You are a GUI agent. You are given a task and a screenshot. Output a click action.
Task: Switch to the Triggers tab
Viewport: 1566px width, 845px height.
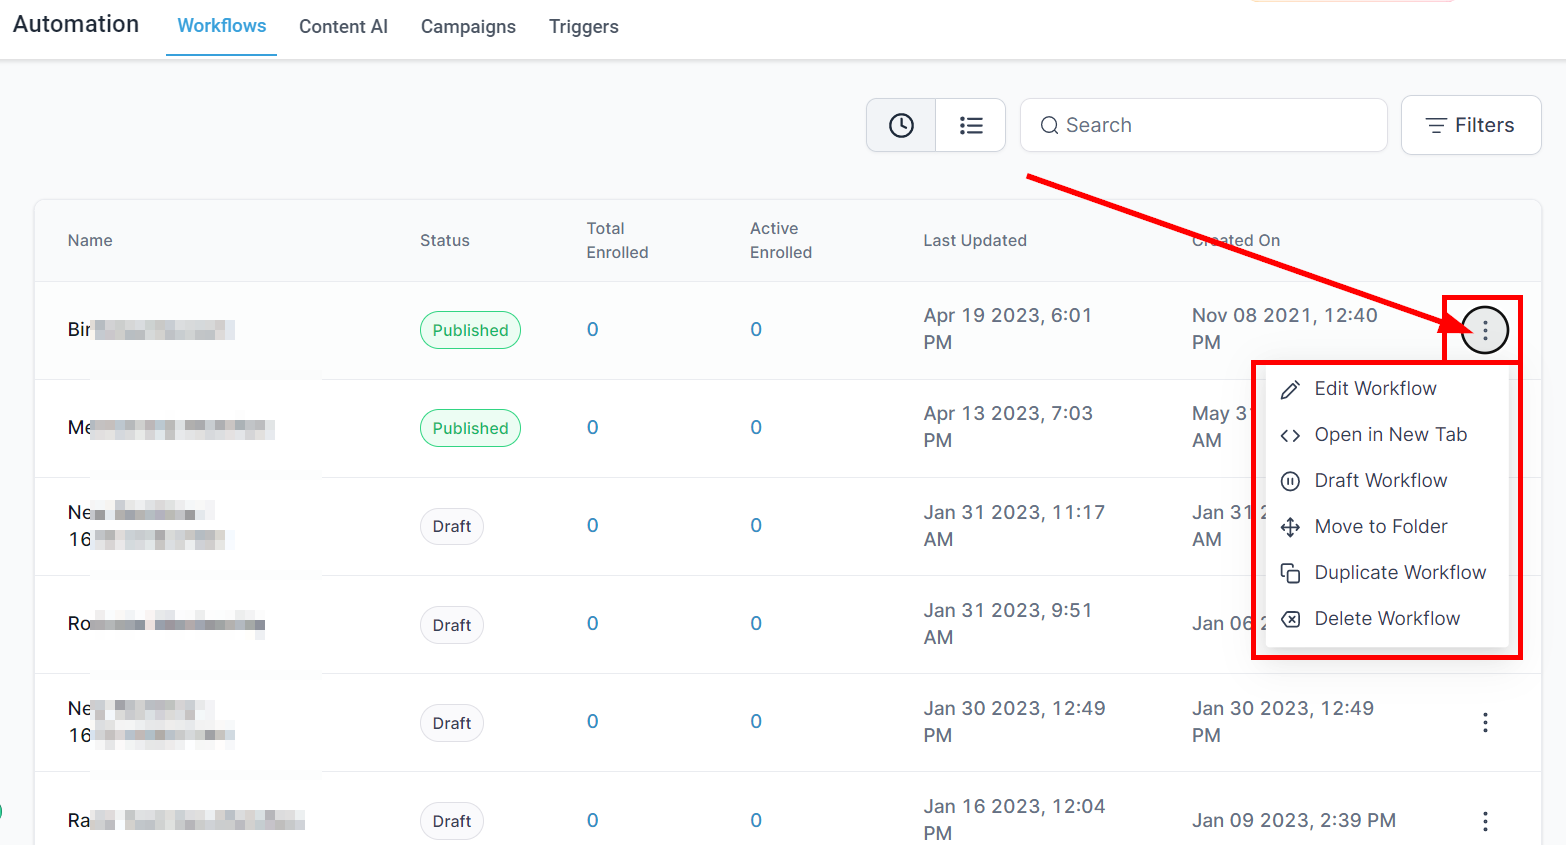583,27
